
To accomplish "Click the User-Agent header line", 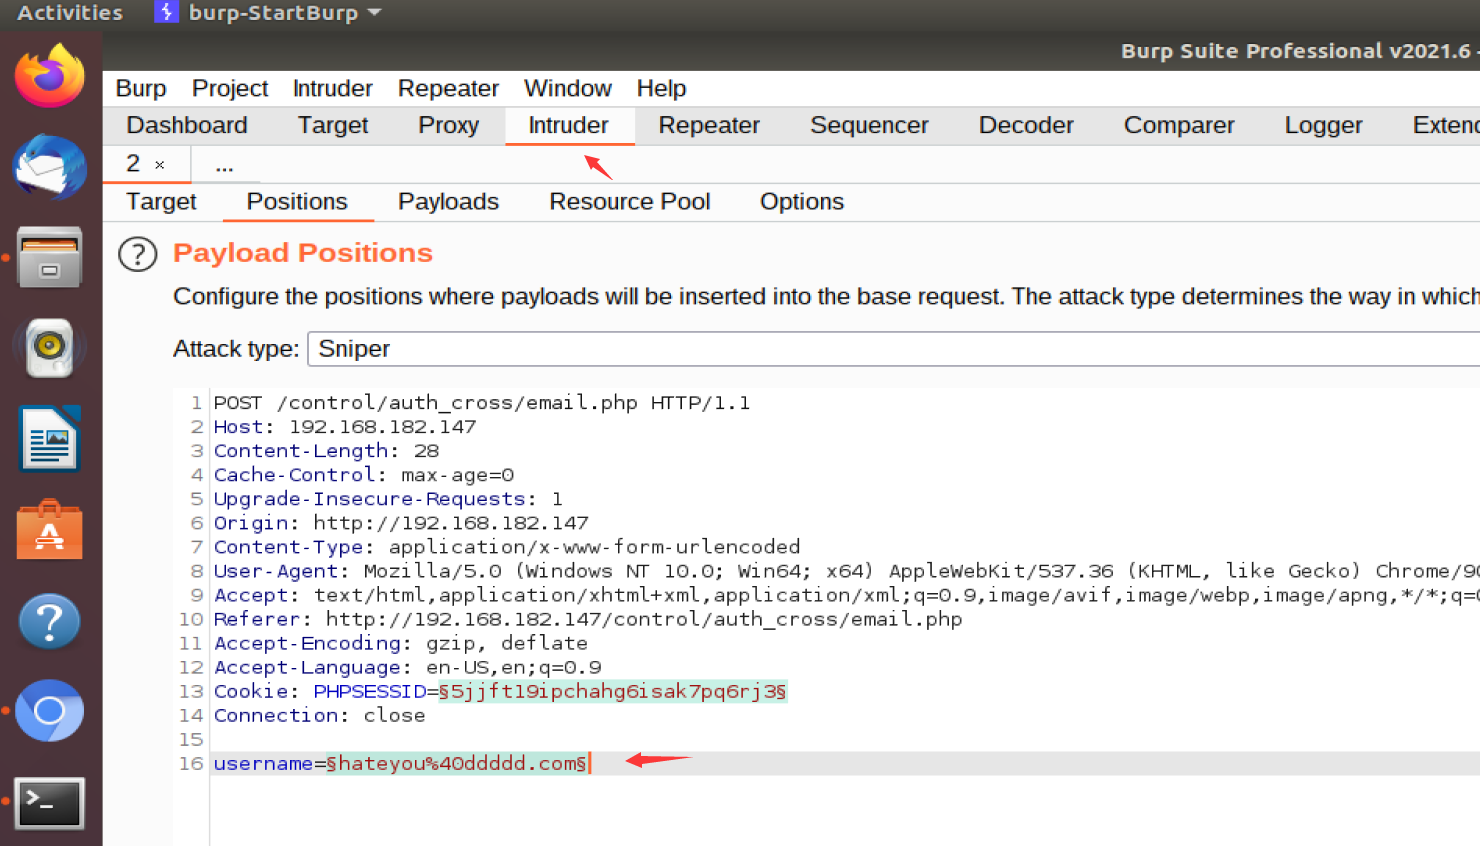I will pos(846,571).
